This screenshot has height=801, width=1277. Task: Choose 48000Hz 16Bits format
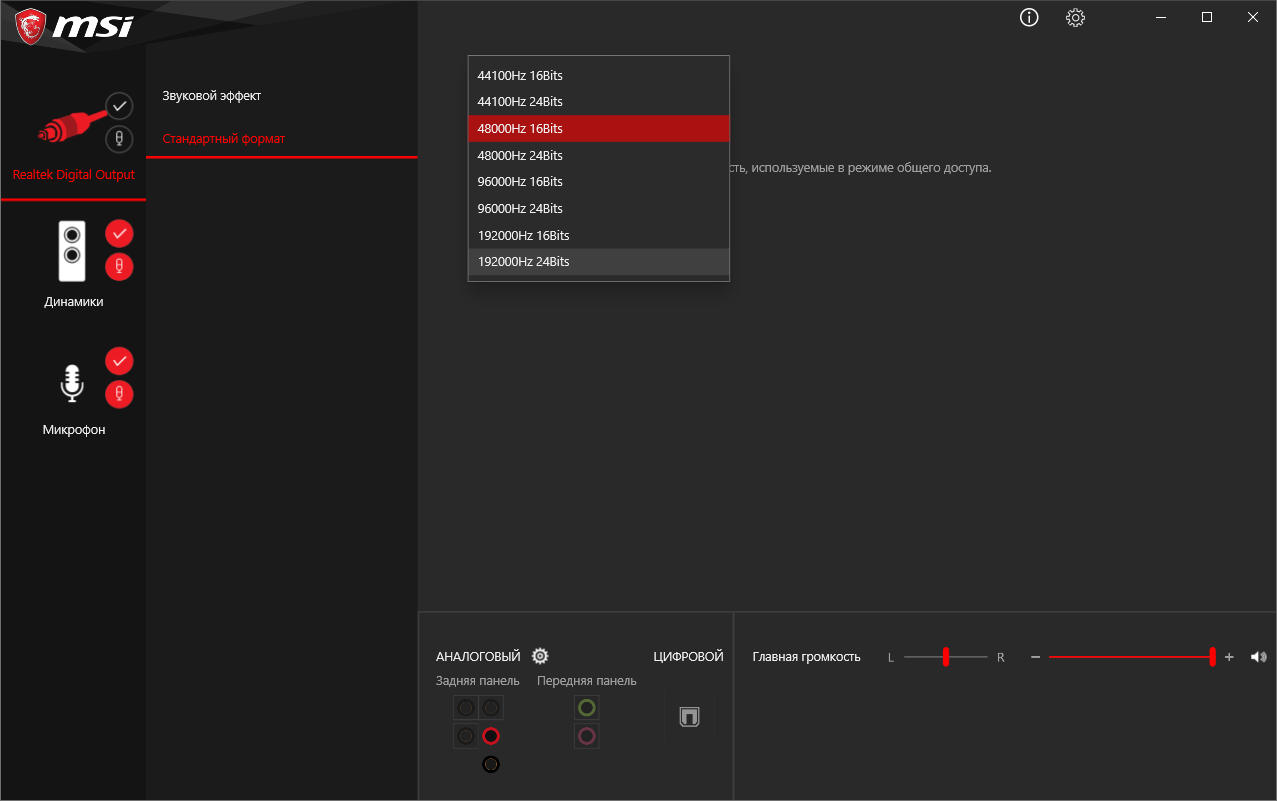coord(599,129)
